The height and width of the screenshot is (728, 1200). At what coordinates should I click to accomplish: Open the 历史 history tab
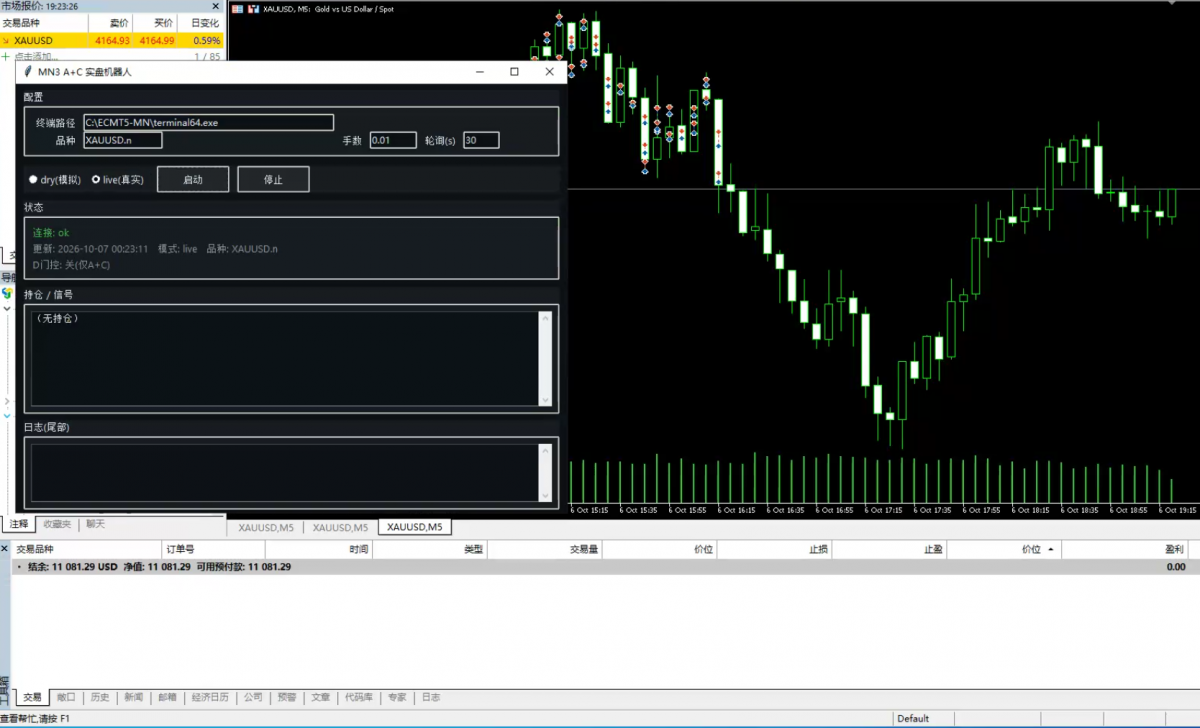click(100, 697)
